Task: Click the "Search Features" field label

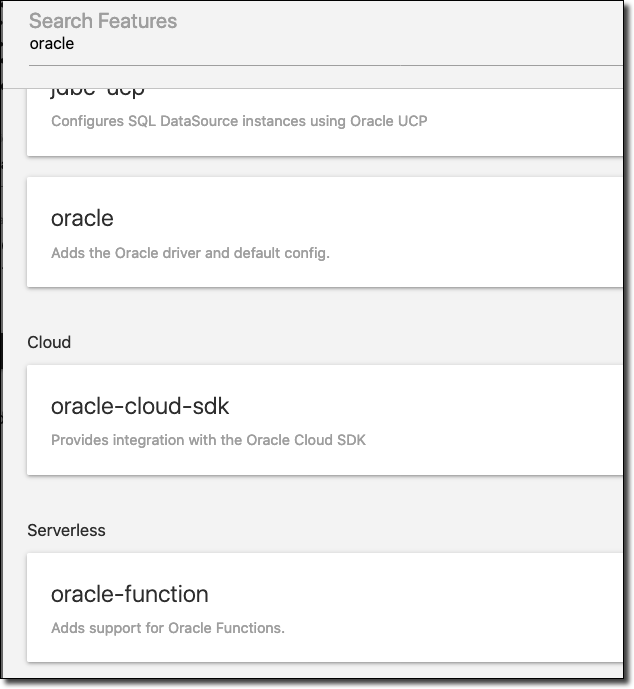Action: point(103,21)
